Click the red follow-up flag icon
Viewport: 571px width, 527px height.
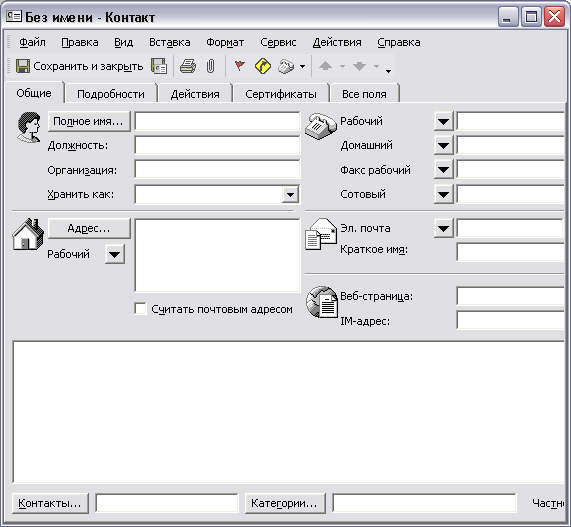[x=239, y=66]
